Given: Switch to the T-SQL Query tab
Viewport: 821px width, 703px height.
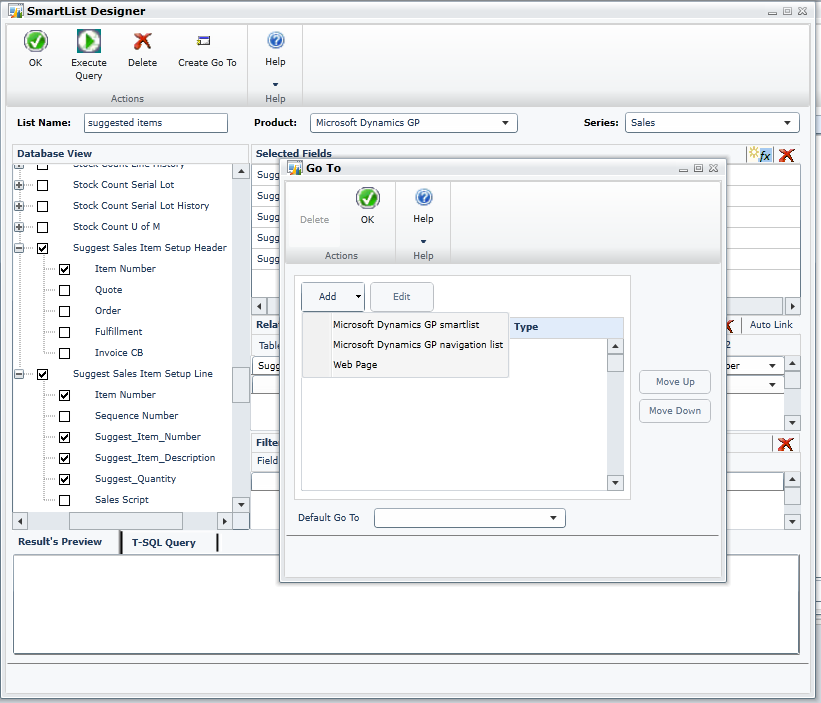Looking at the screenshot, I should [x=164, y=543].
